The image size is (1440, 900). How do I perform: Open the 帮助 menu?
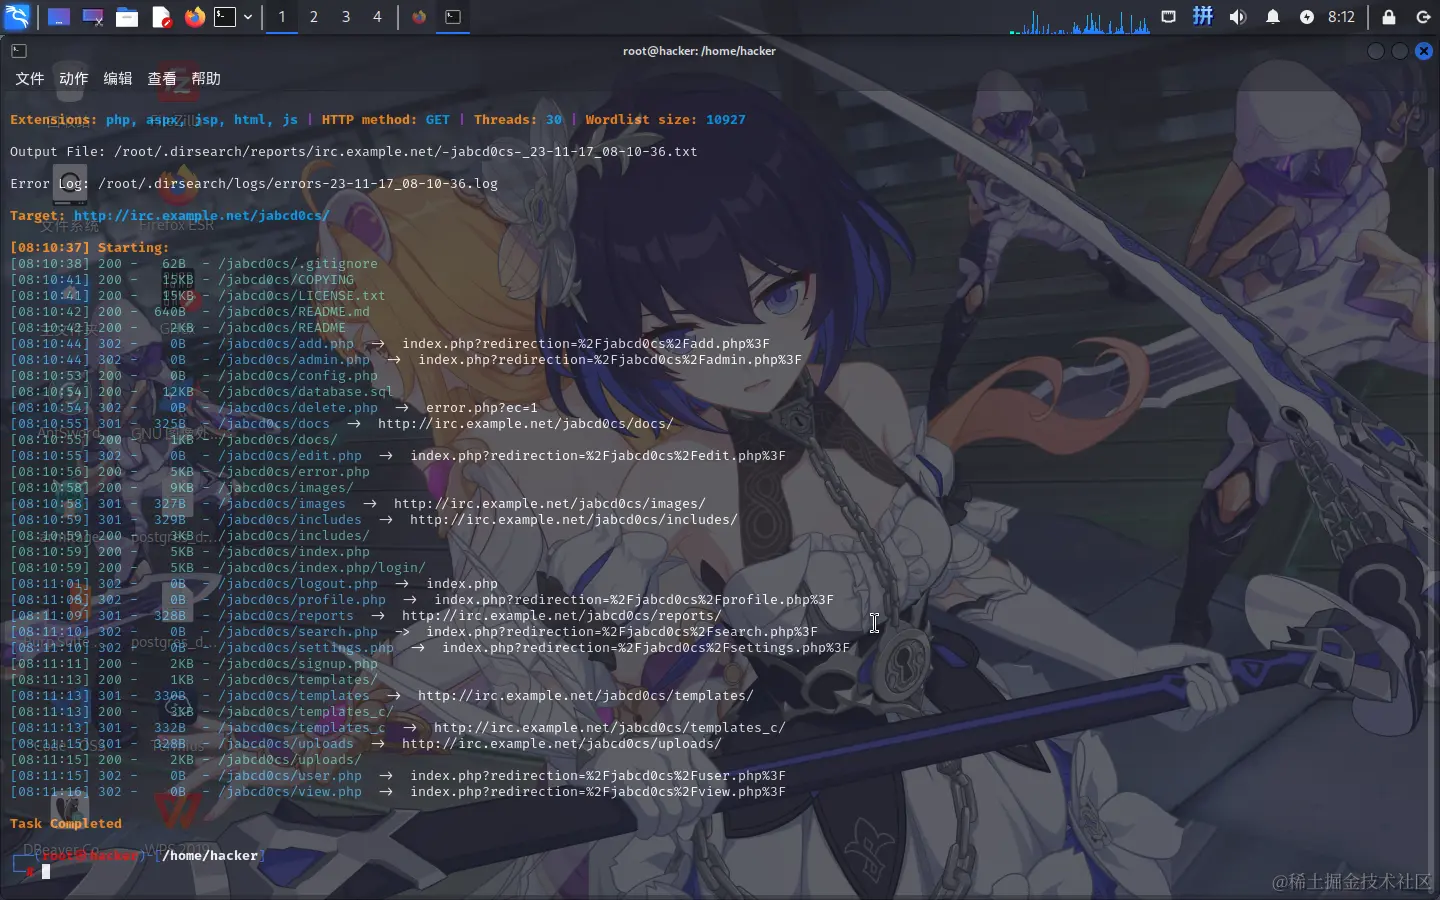tap(206, 79)
